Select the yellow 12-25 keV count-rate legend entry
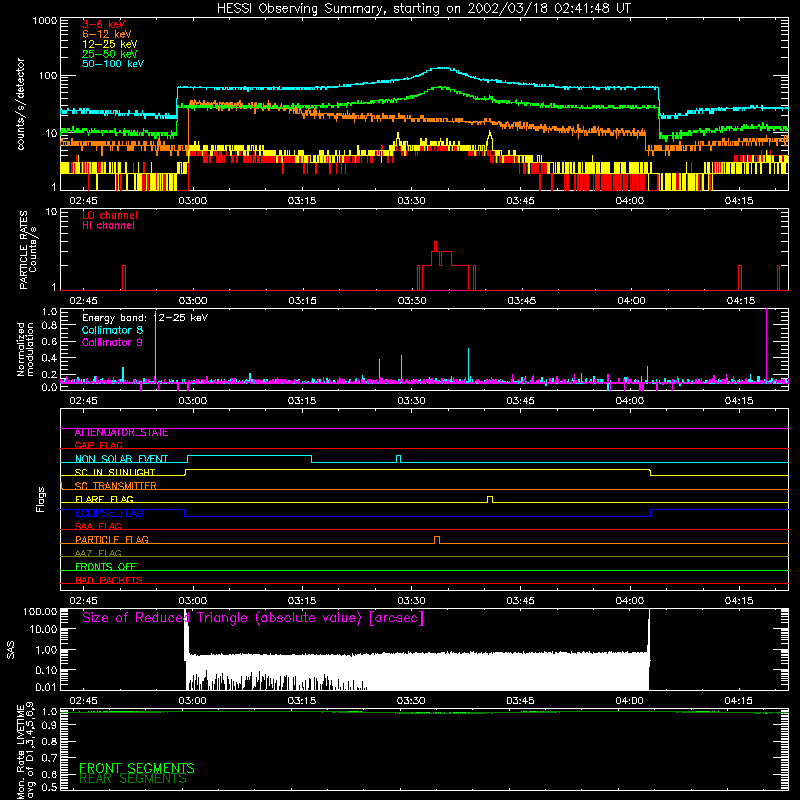Image resolution: width=800 pixels, height=800 pixels. tap(110, 44)
